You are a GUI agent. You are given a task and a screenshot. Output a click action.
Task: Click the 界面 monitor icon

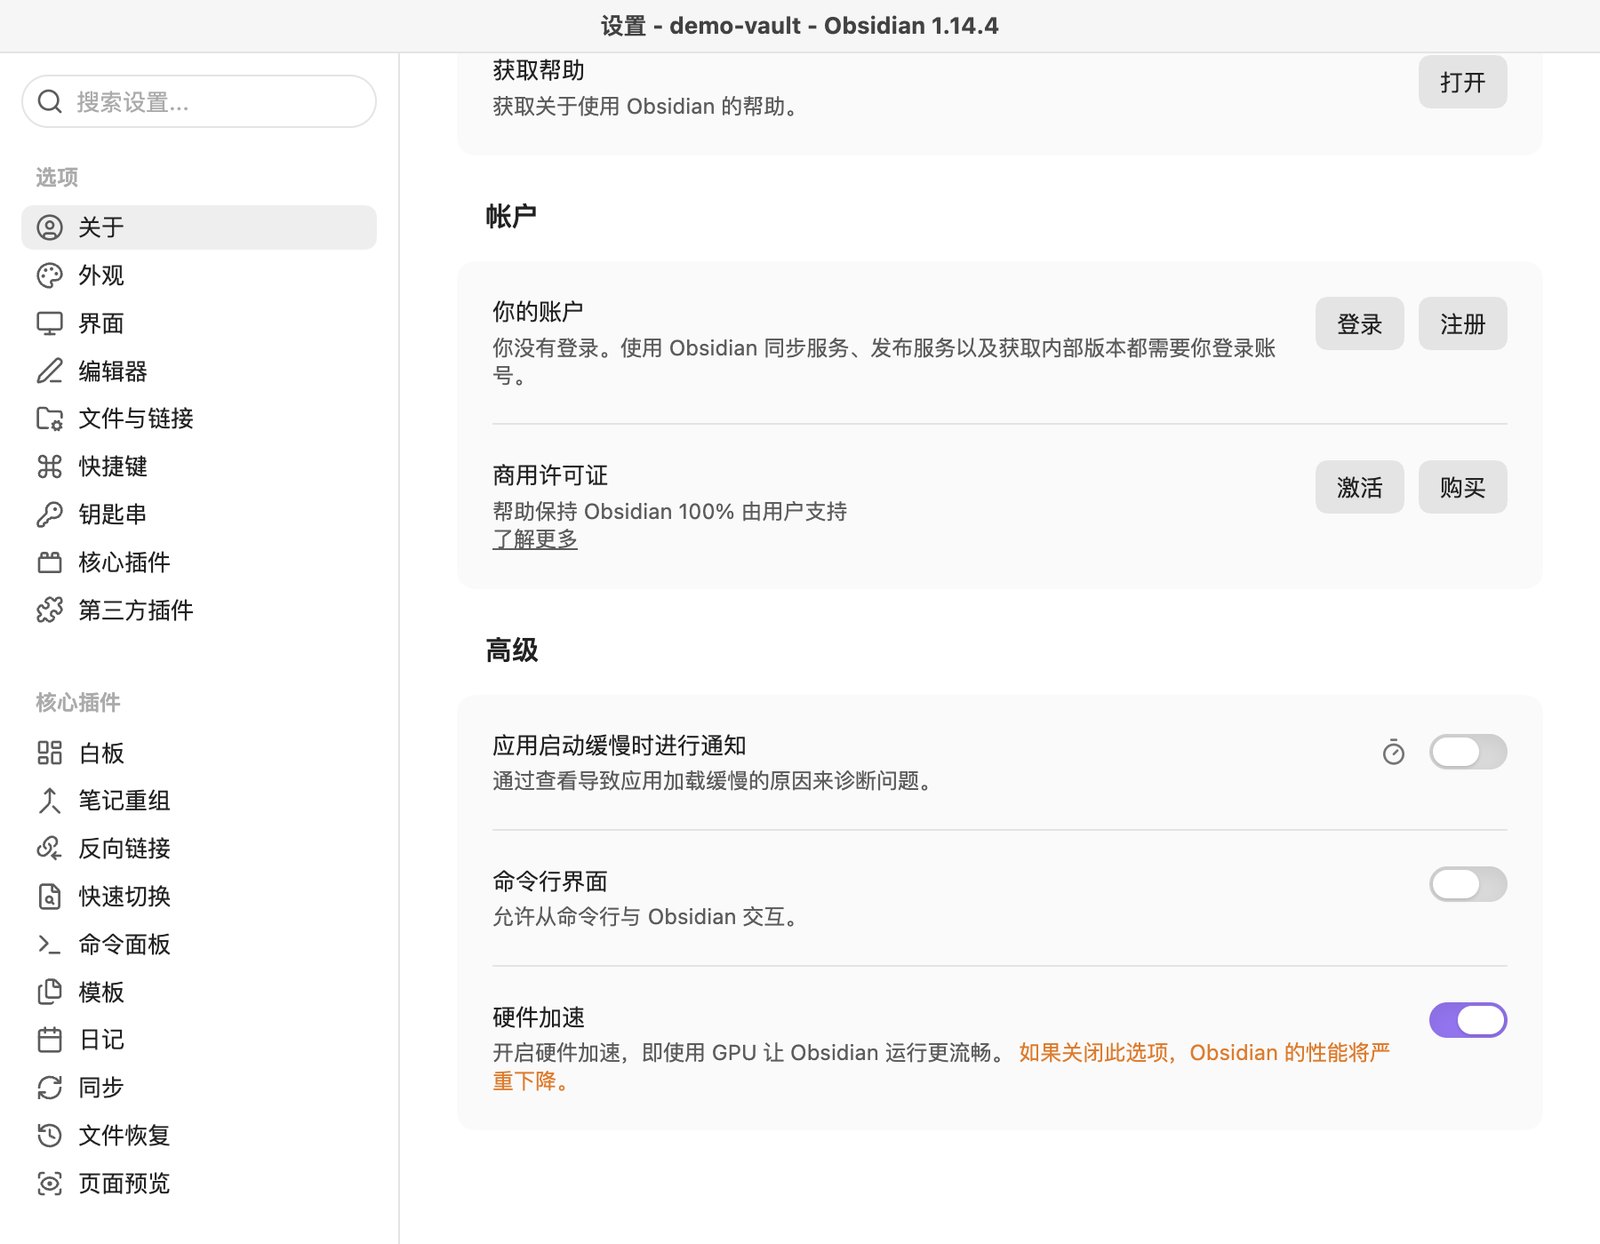[50, 323]
